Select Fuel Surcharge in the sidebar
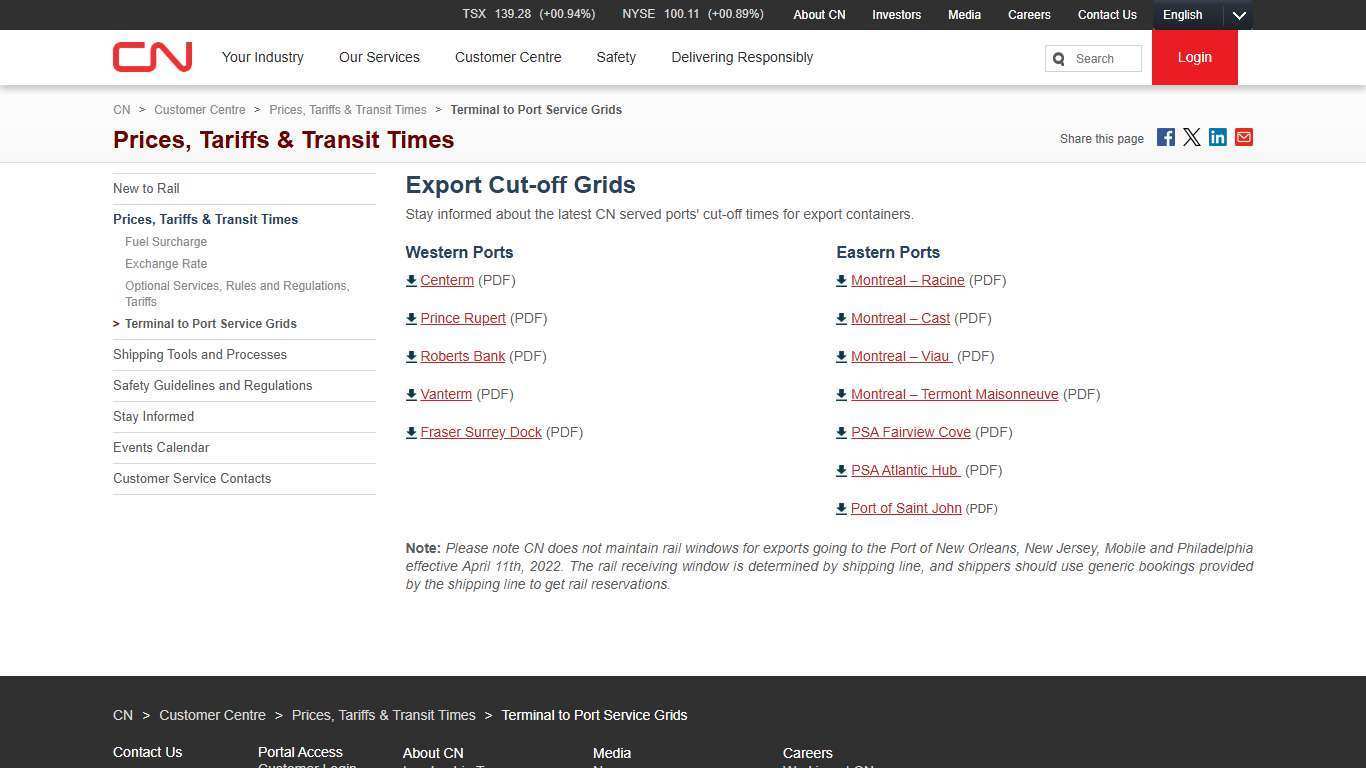The width and height of the screenshot is (1366, 768). tap(166, 241)
